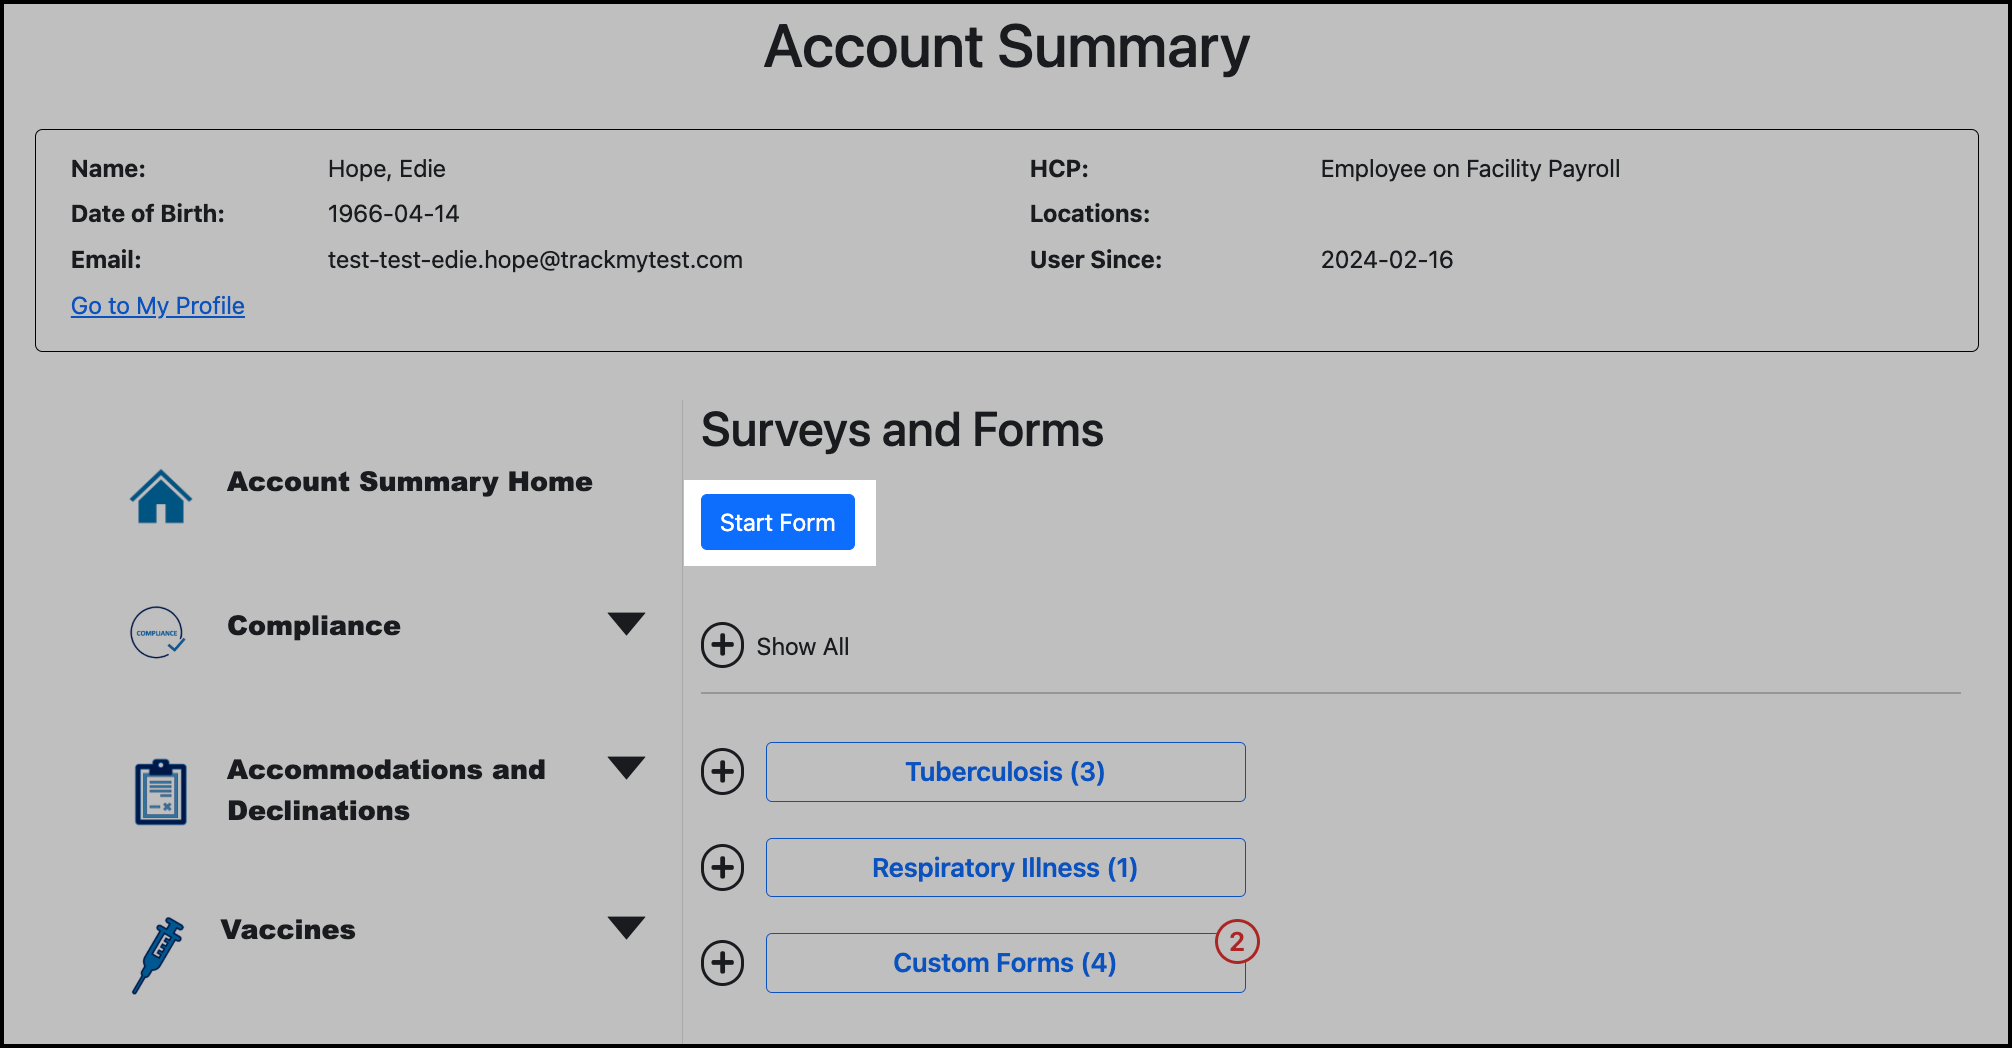Expand Tuberculosis using its plus icon

pyautogui.click(x=722, y=771)
